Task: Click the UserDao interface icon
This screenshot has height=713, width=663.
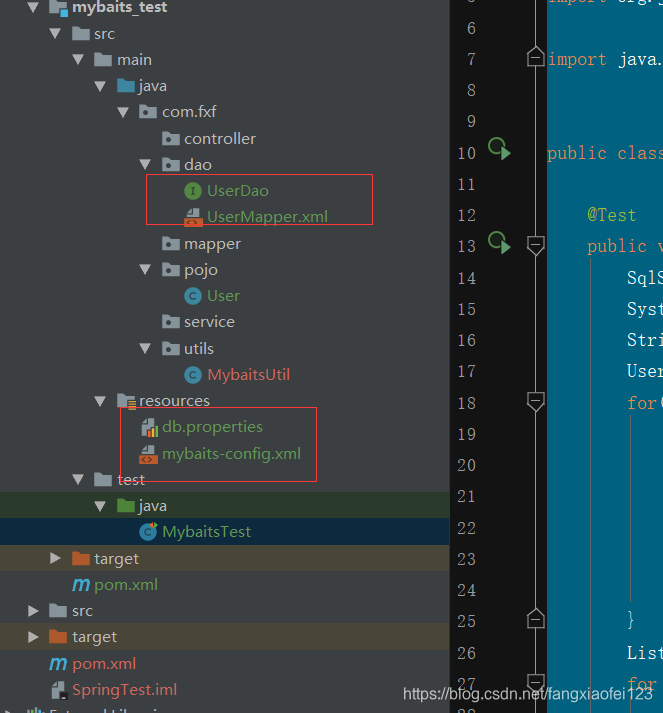Action: point(193,191)
